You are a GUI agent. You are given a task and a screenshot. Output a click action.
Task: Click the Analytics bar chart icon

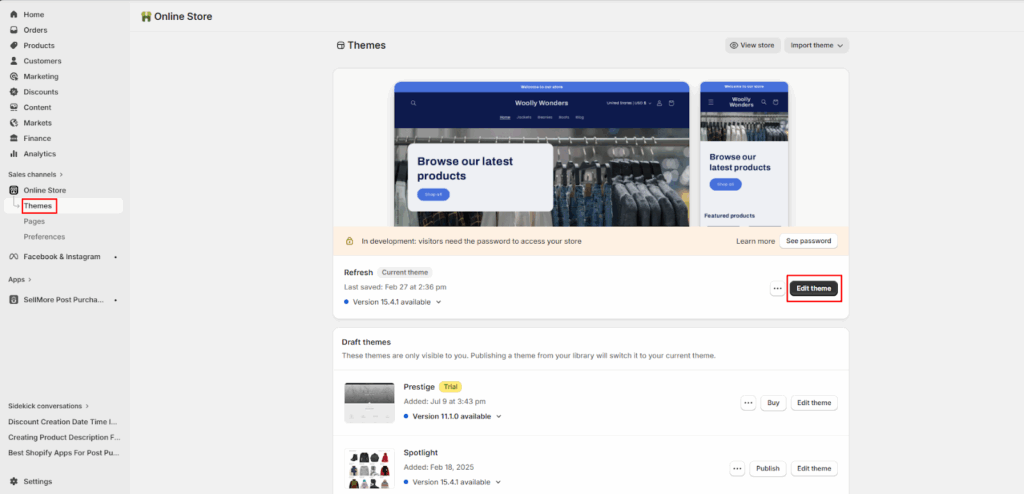[x=14, y=154]
